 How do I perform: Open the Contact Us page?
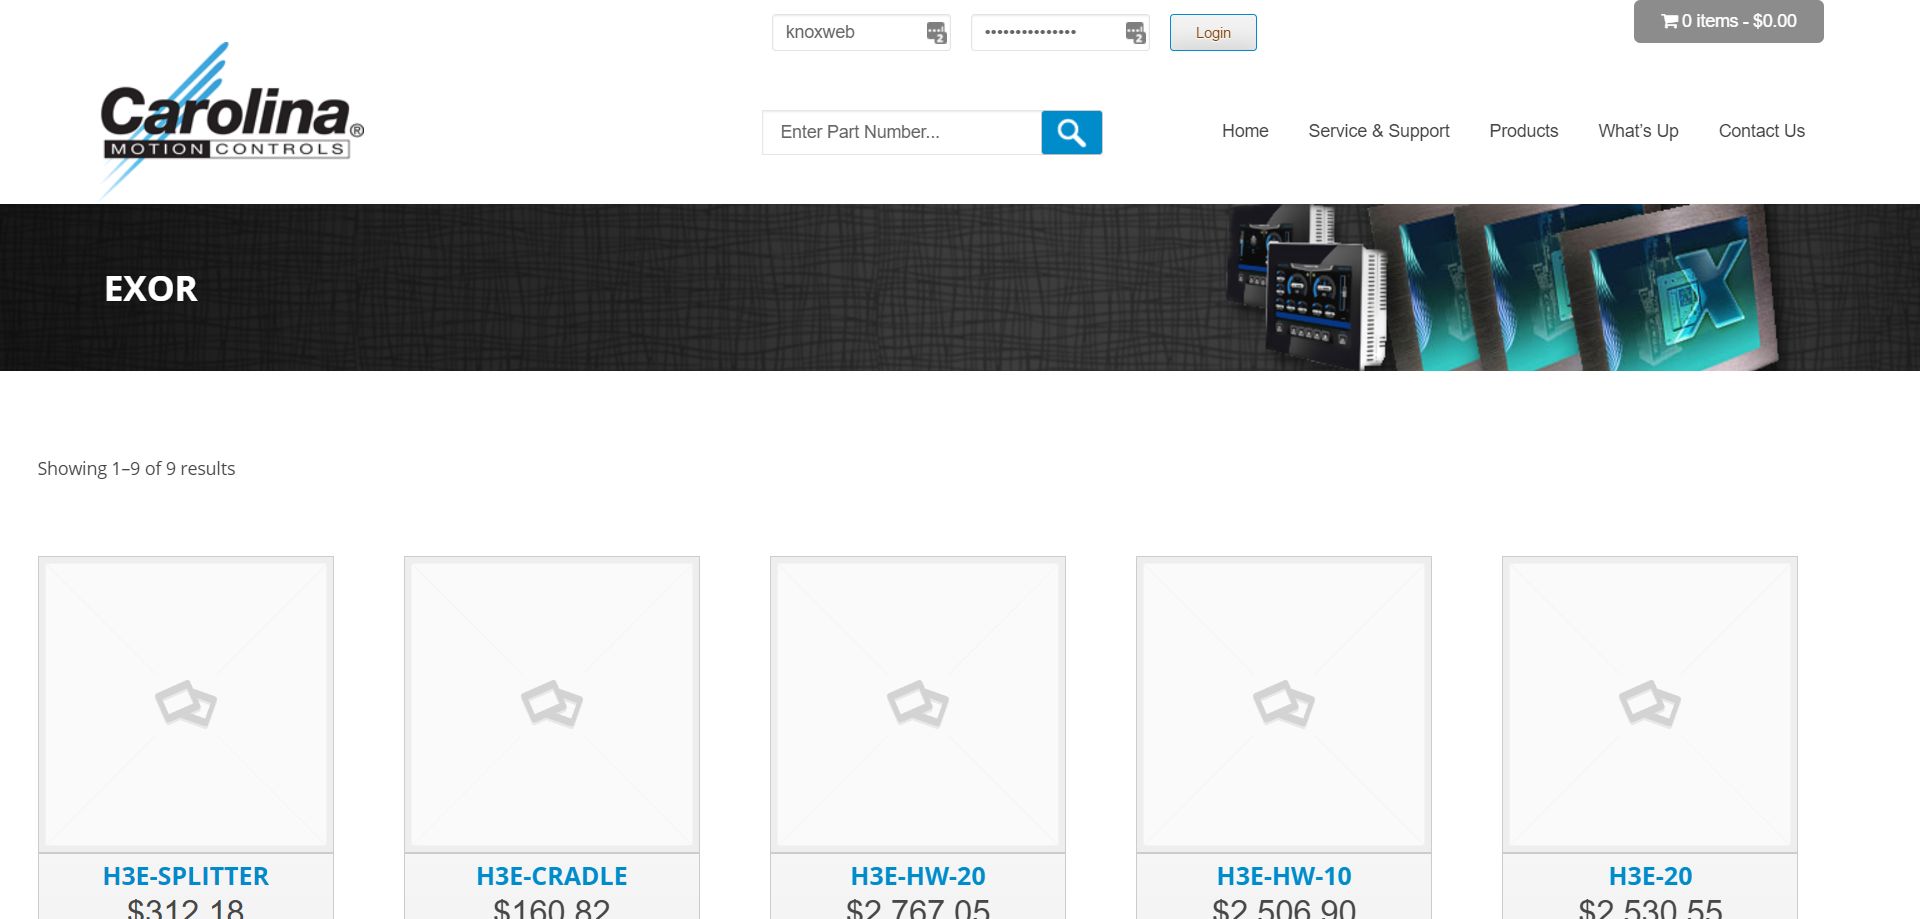[x=1762, y=131]
